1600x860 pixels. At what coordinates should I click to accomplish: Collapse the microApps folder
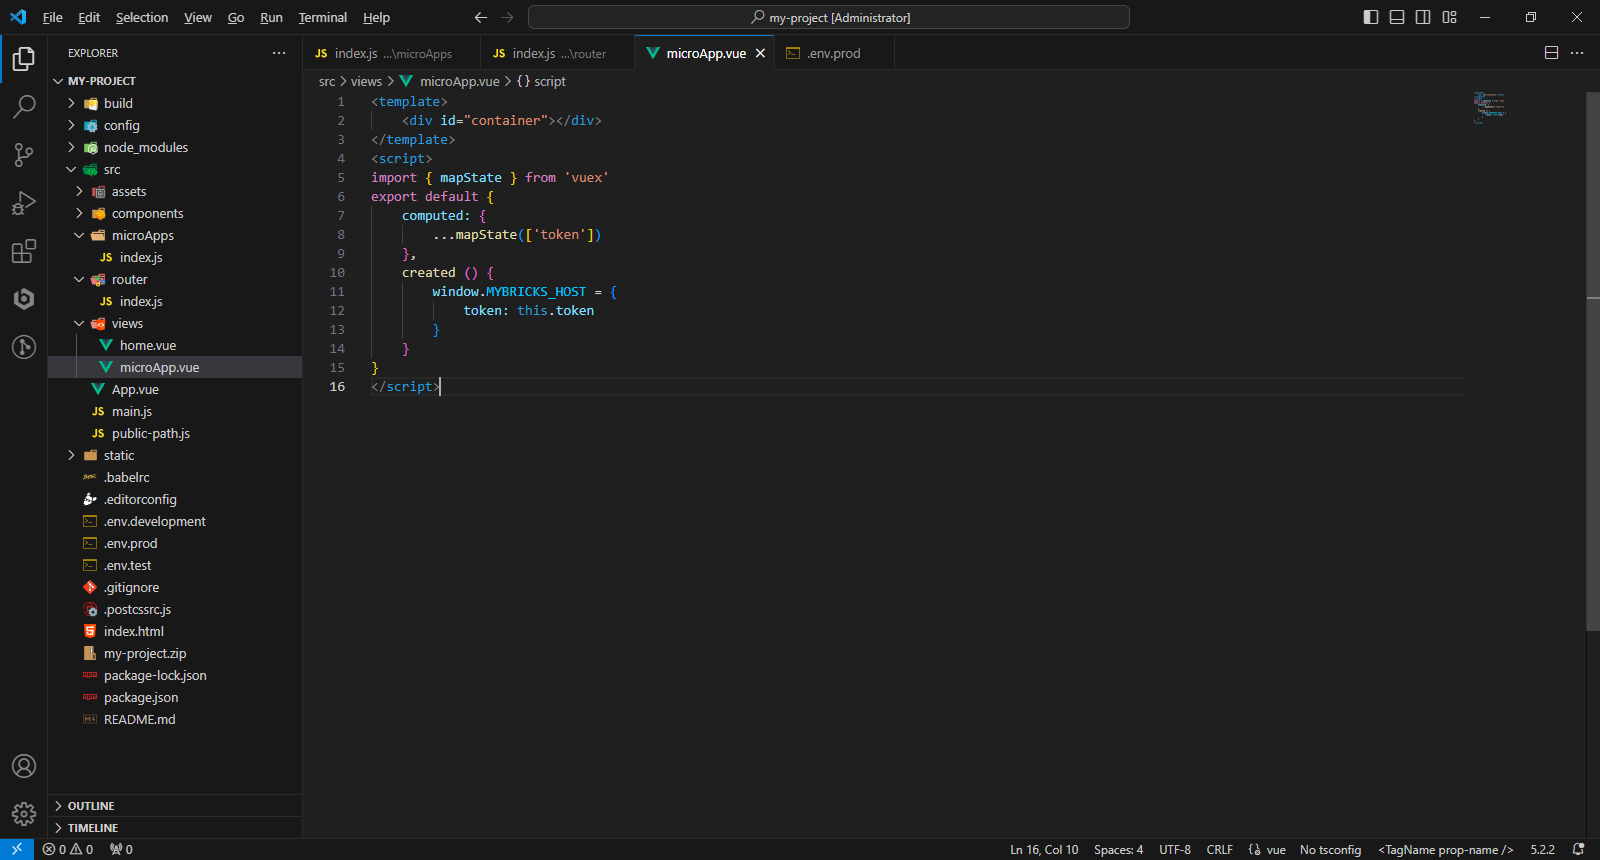pyautogui.click(x=175, y=235)
